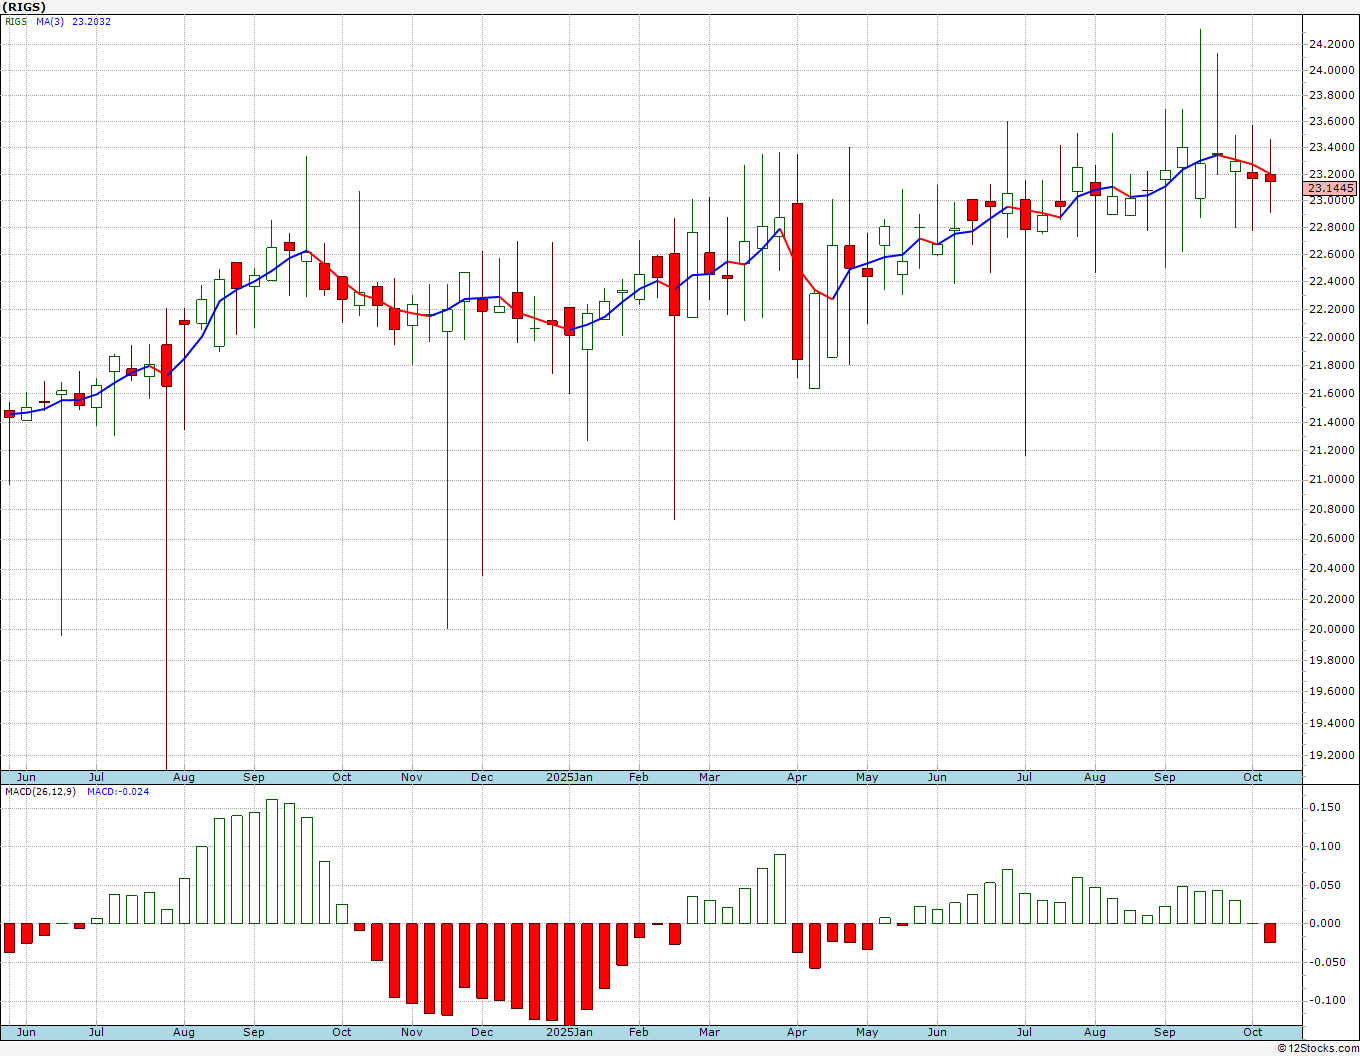The width and height of the screenshot is (1360, 1056).
Task: Select the 19.6000 price axis label
Action: pos(1330,692)
